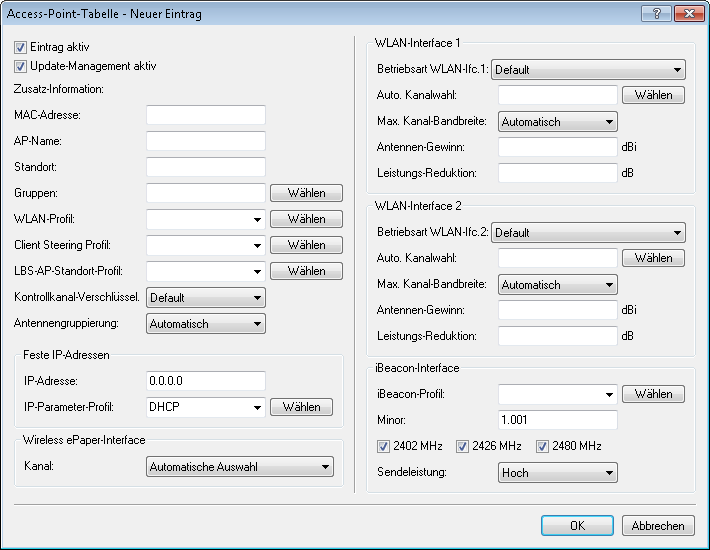Click the help question mark icon
The image size is (710, 550).
pyautogui.click(x=656, y=13)
